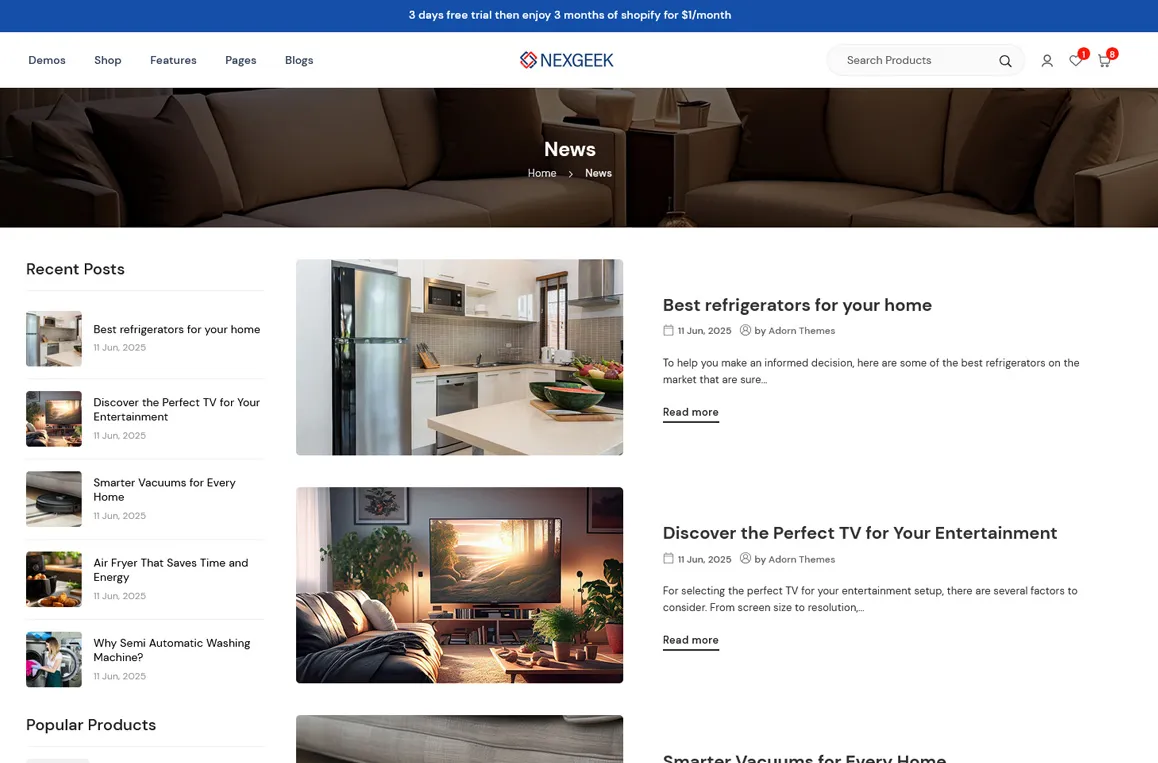The image size is (1158, 763).
Task: Click Smarter Vacuums recent post thumbnail
Action: (x=54, y=499)
